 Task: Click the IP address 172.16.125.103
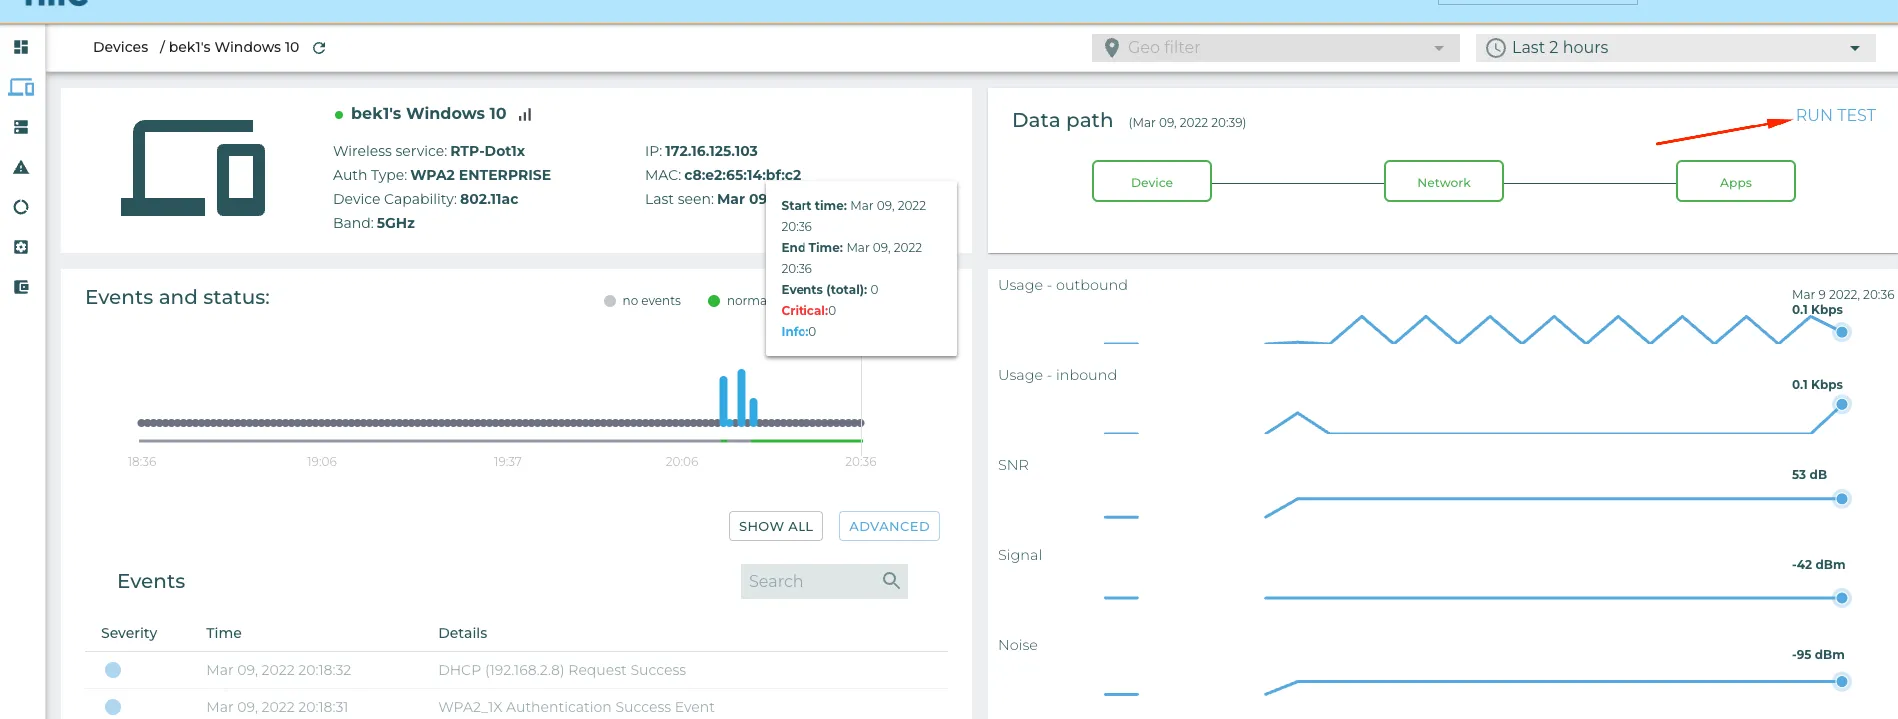click(711, 151)
